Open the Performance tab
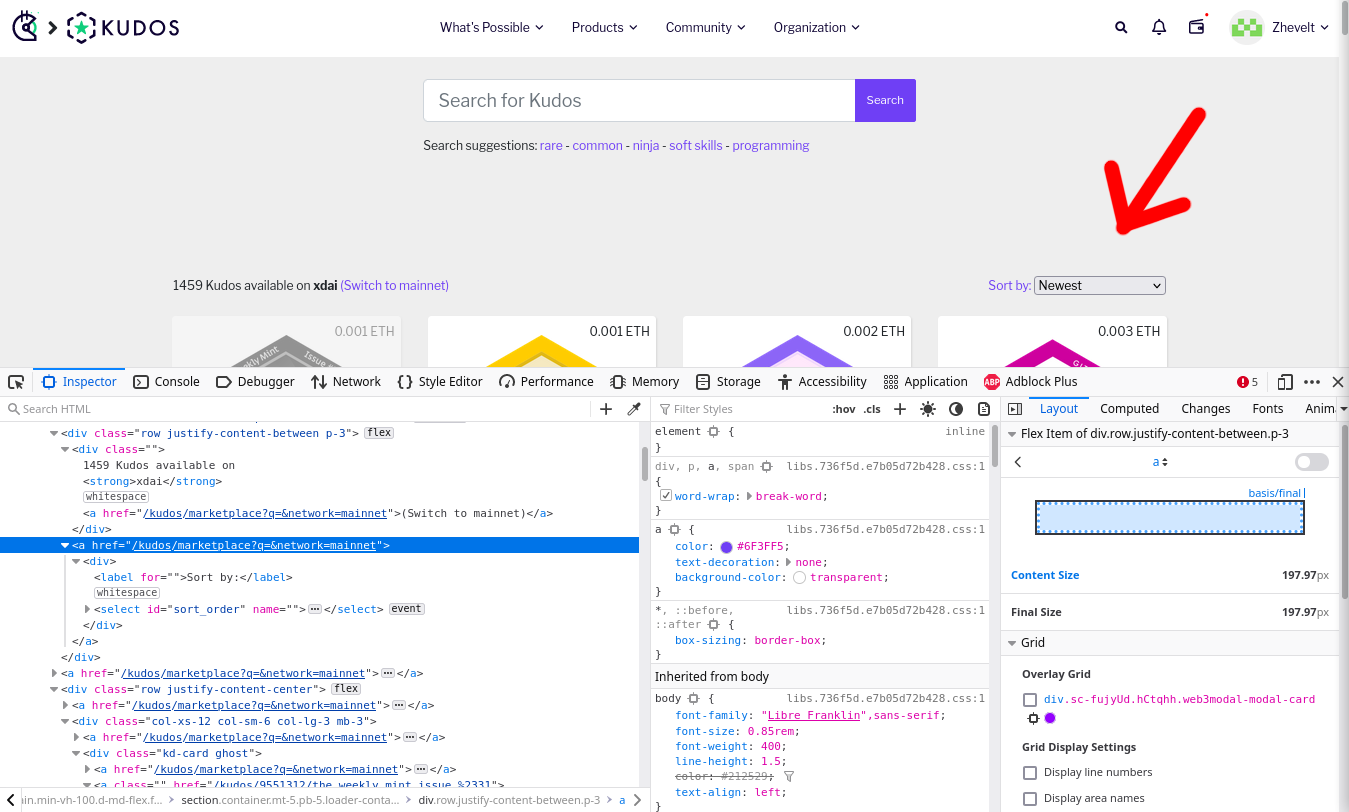Image resolution: width=1349 pixels, height=812 pixels. pyautogui.click(x=546, y=382)
